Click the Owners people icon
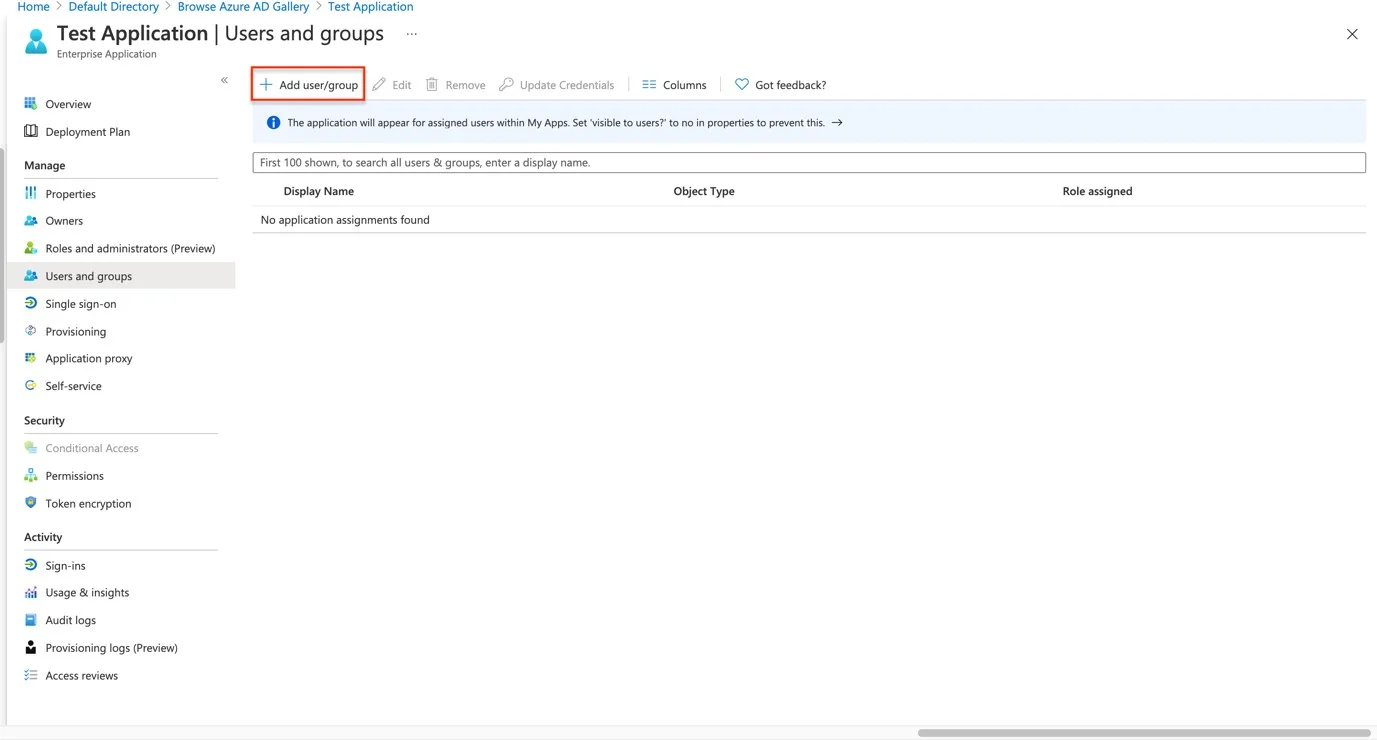The width and height of the screenshot is (1377, 740). coord(31,220)
